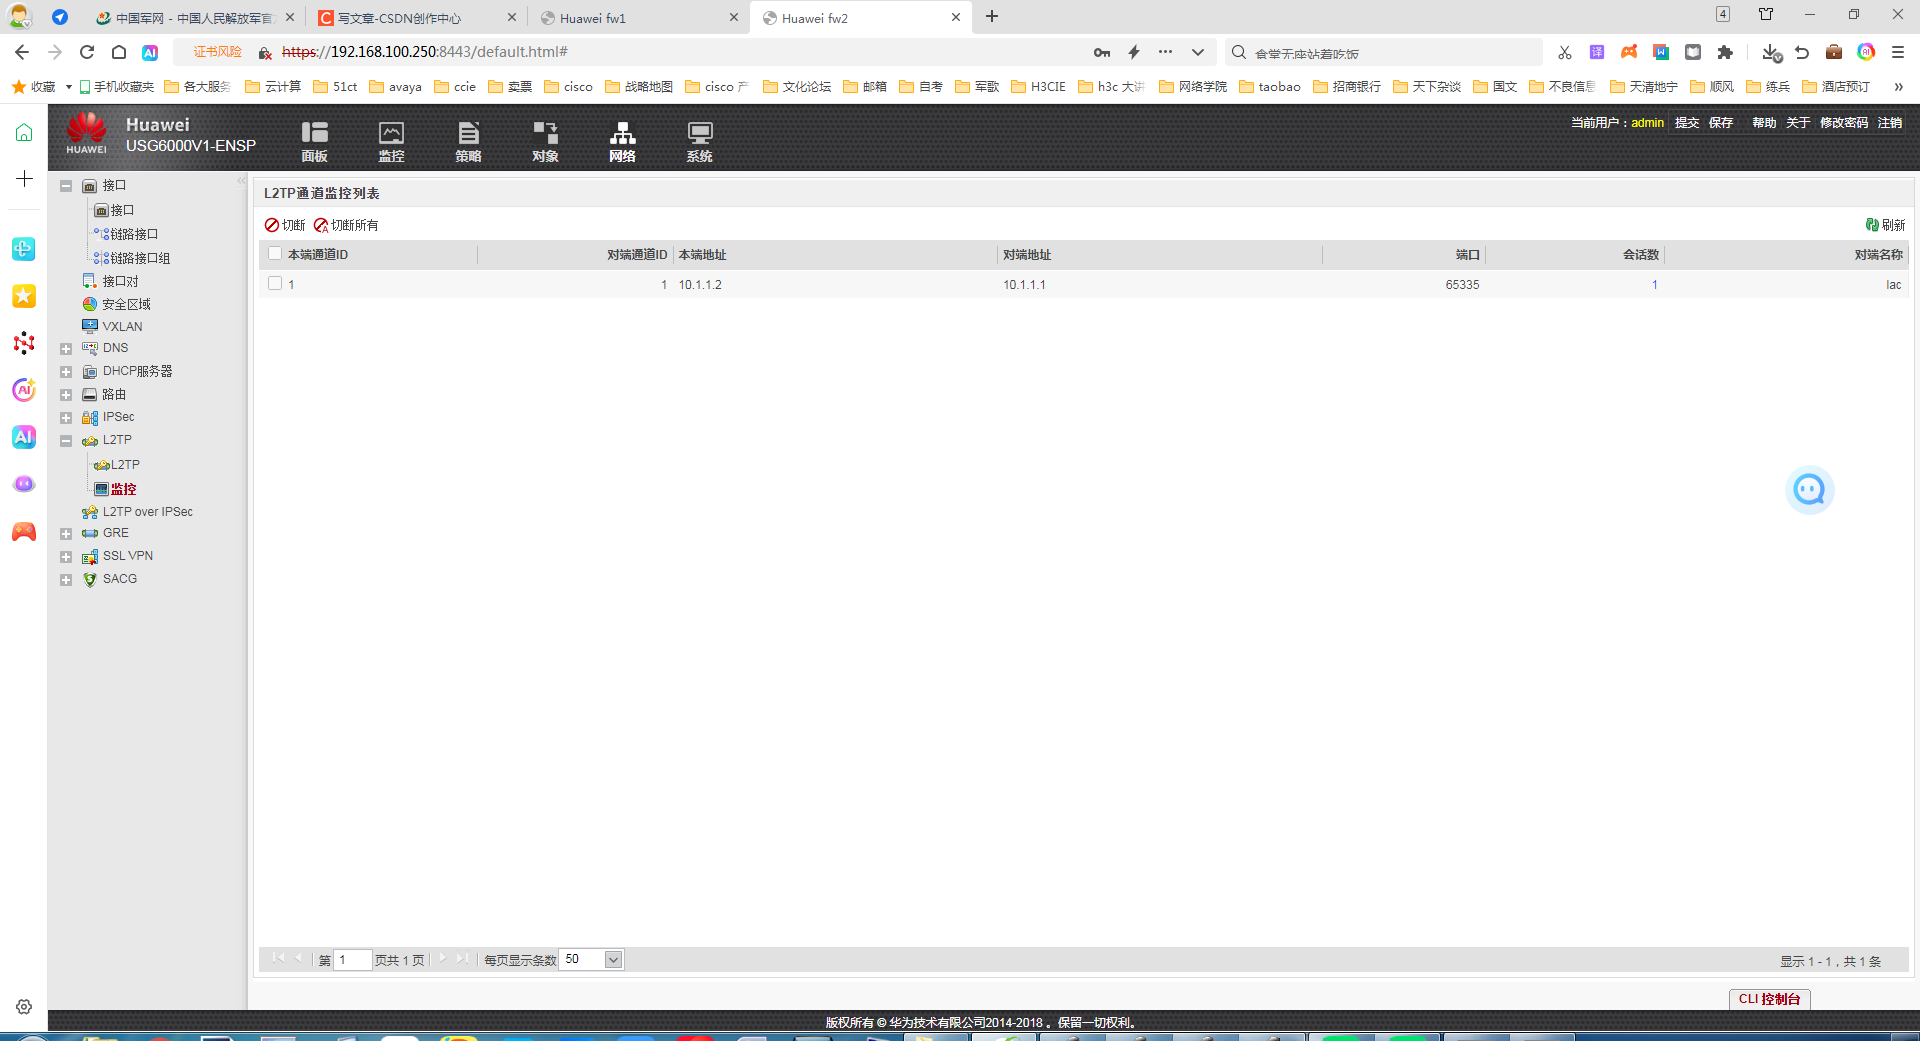Click the browser reload icon
The height and width of the screenshot is (1041, 1920).
coord(87,52)
